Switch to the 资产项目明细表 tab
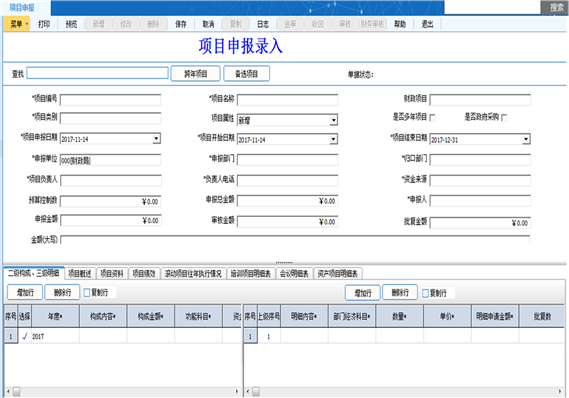This screenshot has width=569, height=398. point(338,274)
